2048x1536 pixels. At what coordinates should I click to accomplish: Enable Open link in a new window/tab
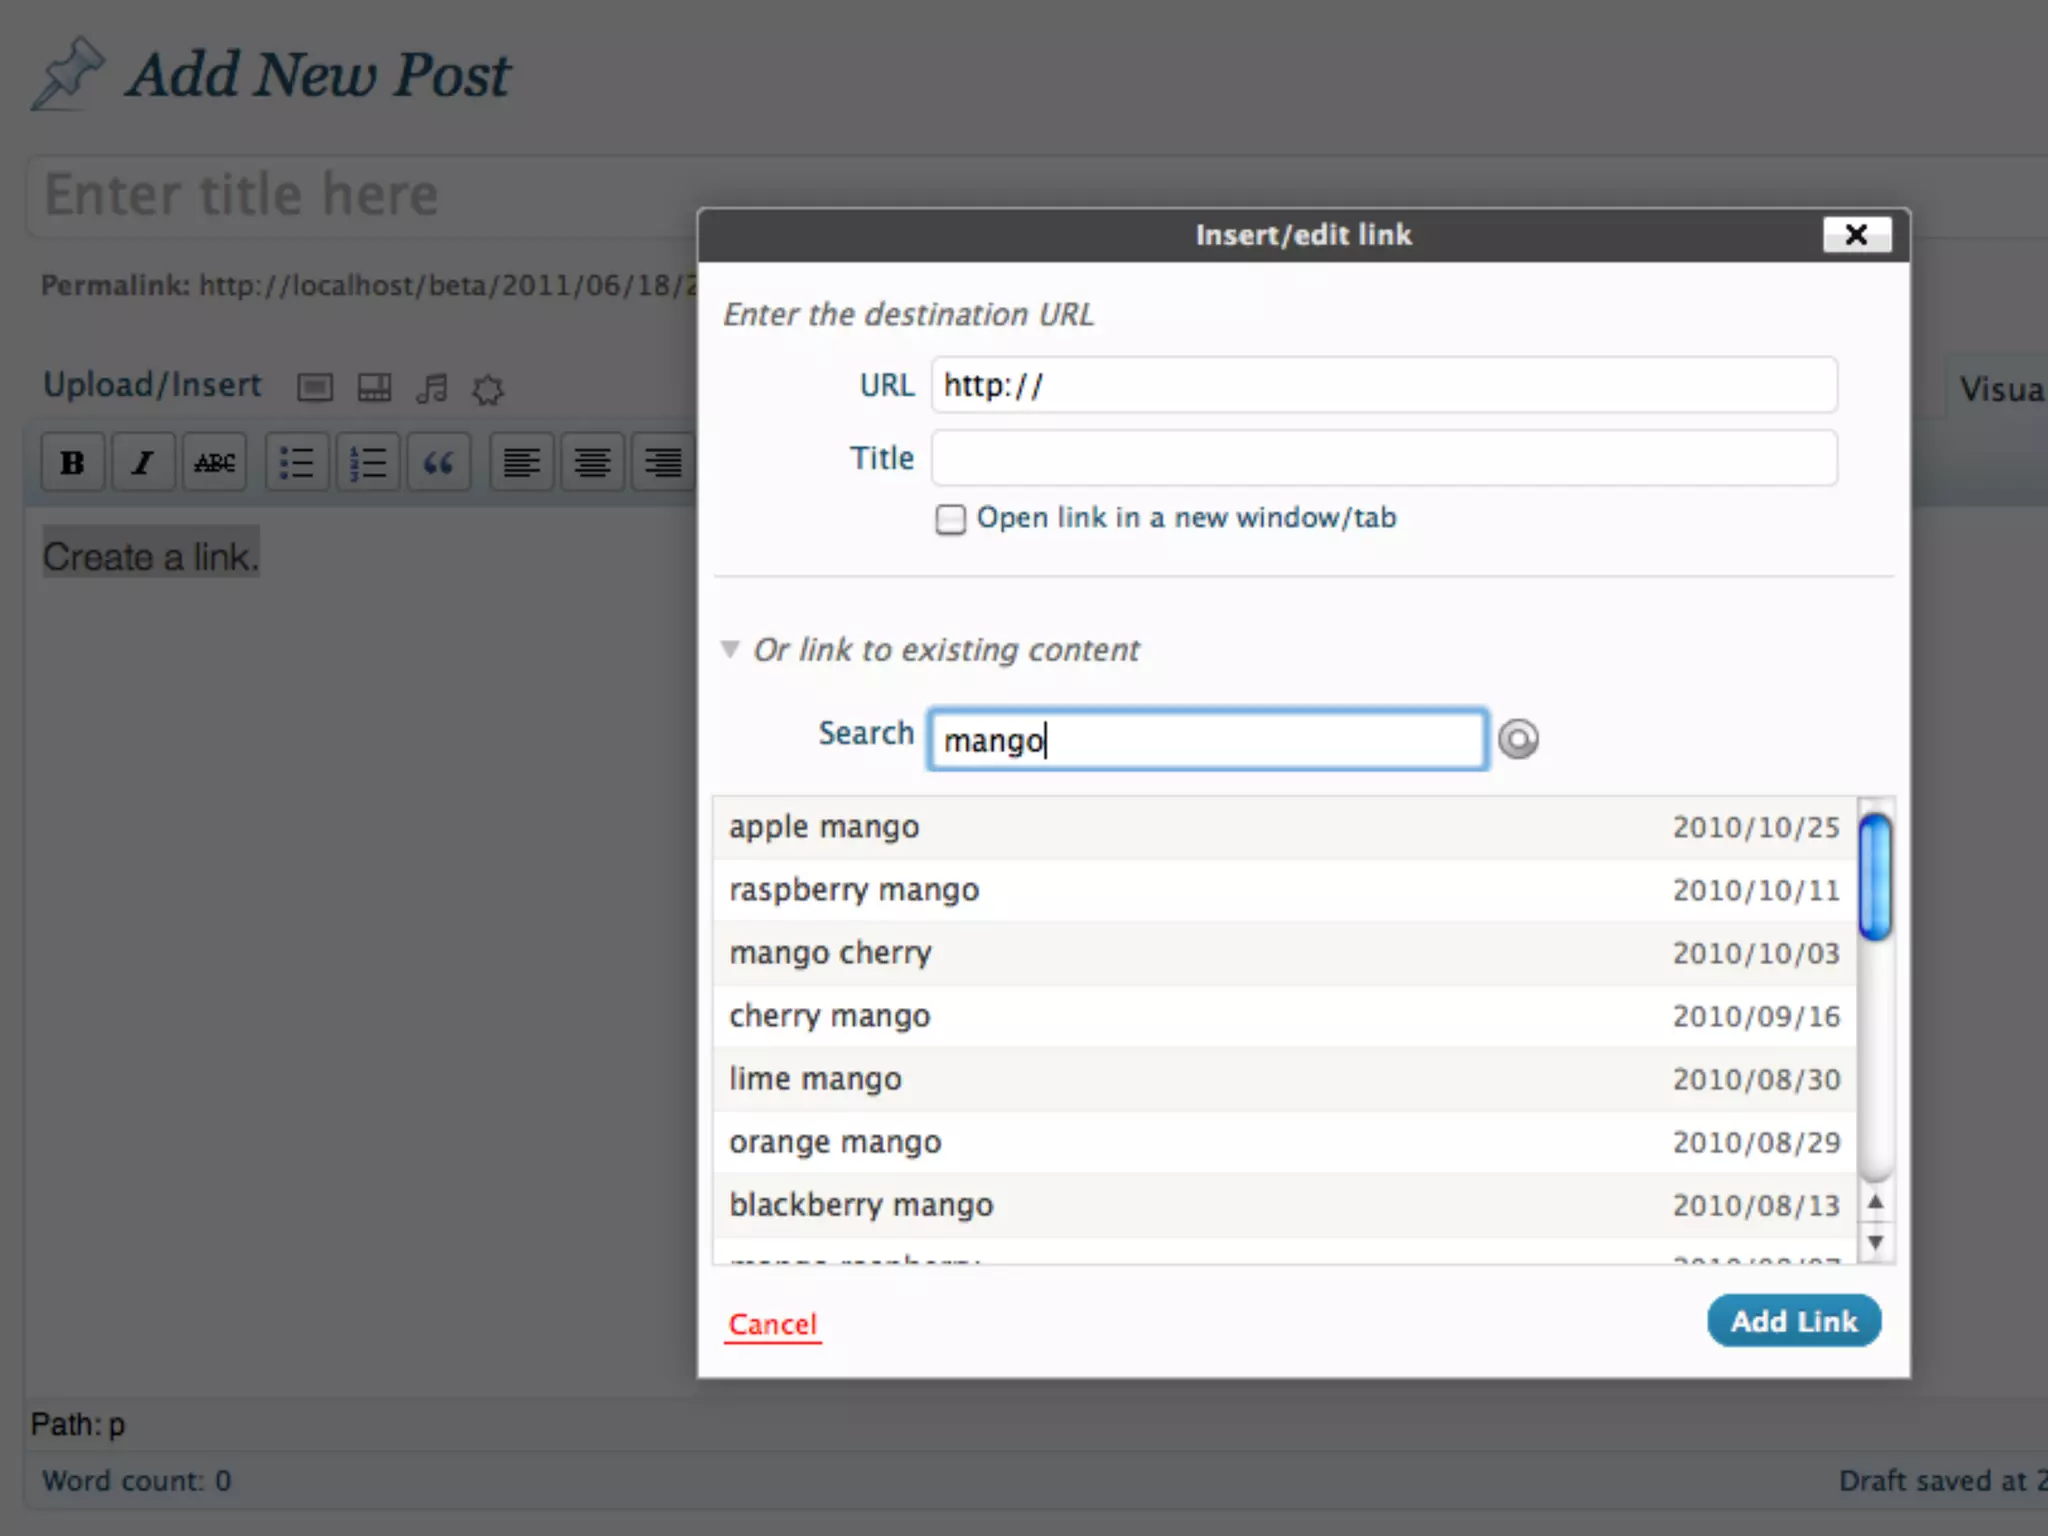pos(950,519)
